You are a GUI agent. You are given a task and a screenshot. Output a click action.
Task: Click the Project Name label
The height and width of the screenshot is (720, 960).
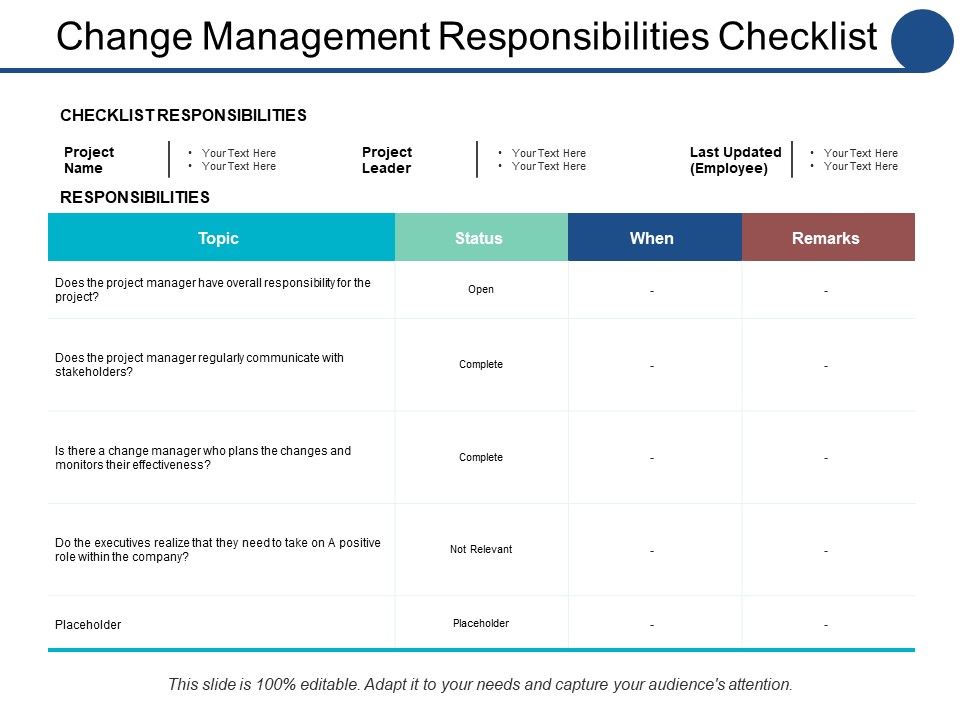click(x=89, y=160)
